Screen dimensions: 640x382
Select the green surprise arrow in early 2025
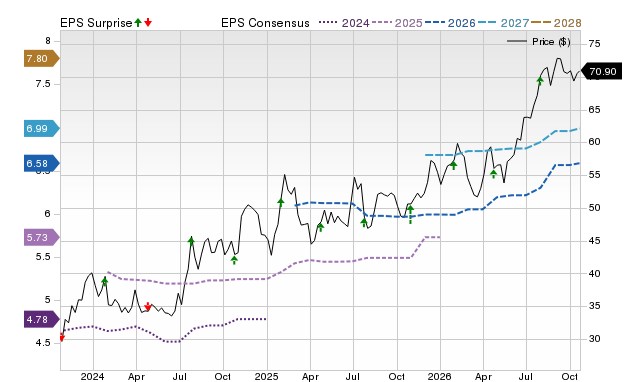281,202
